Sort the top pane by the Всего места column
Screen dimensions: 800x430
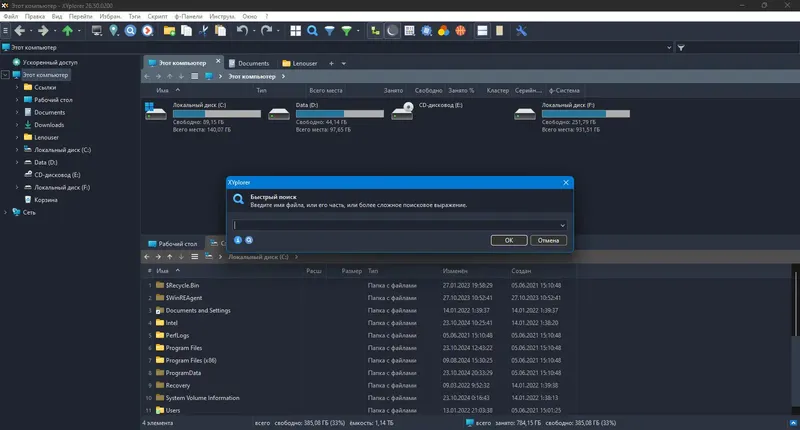tap(326, 90)
